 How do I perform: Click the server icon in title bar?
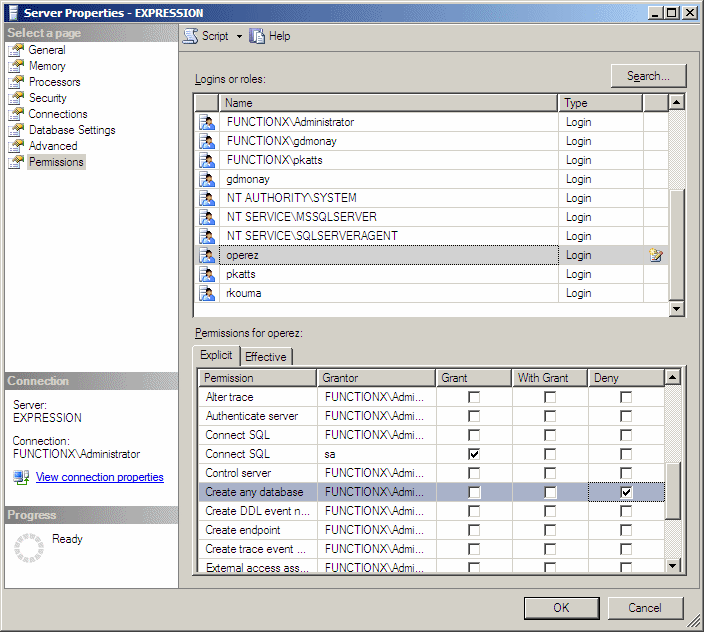(13, 13)
